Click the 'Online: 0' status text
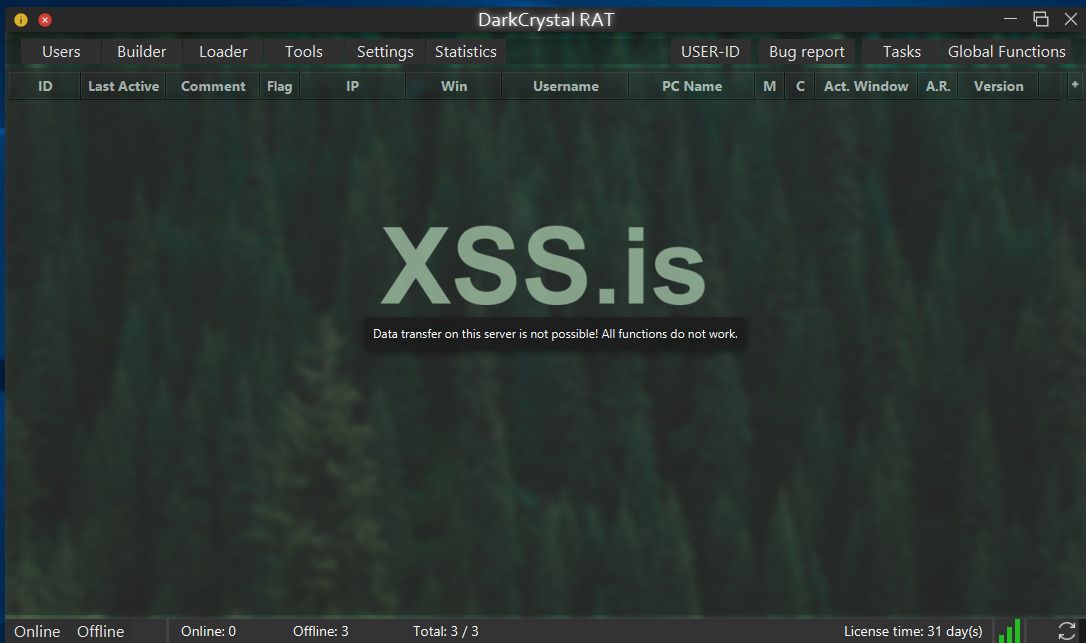Screen dimensions: 1086x643 click(x=208, y=631)
